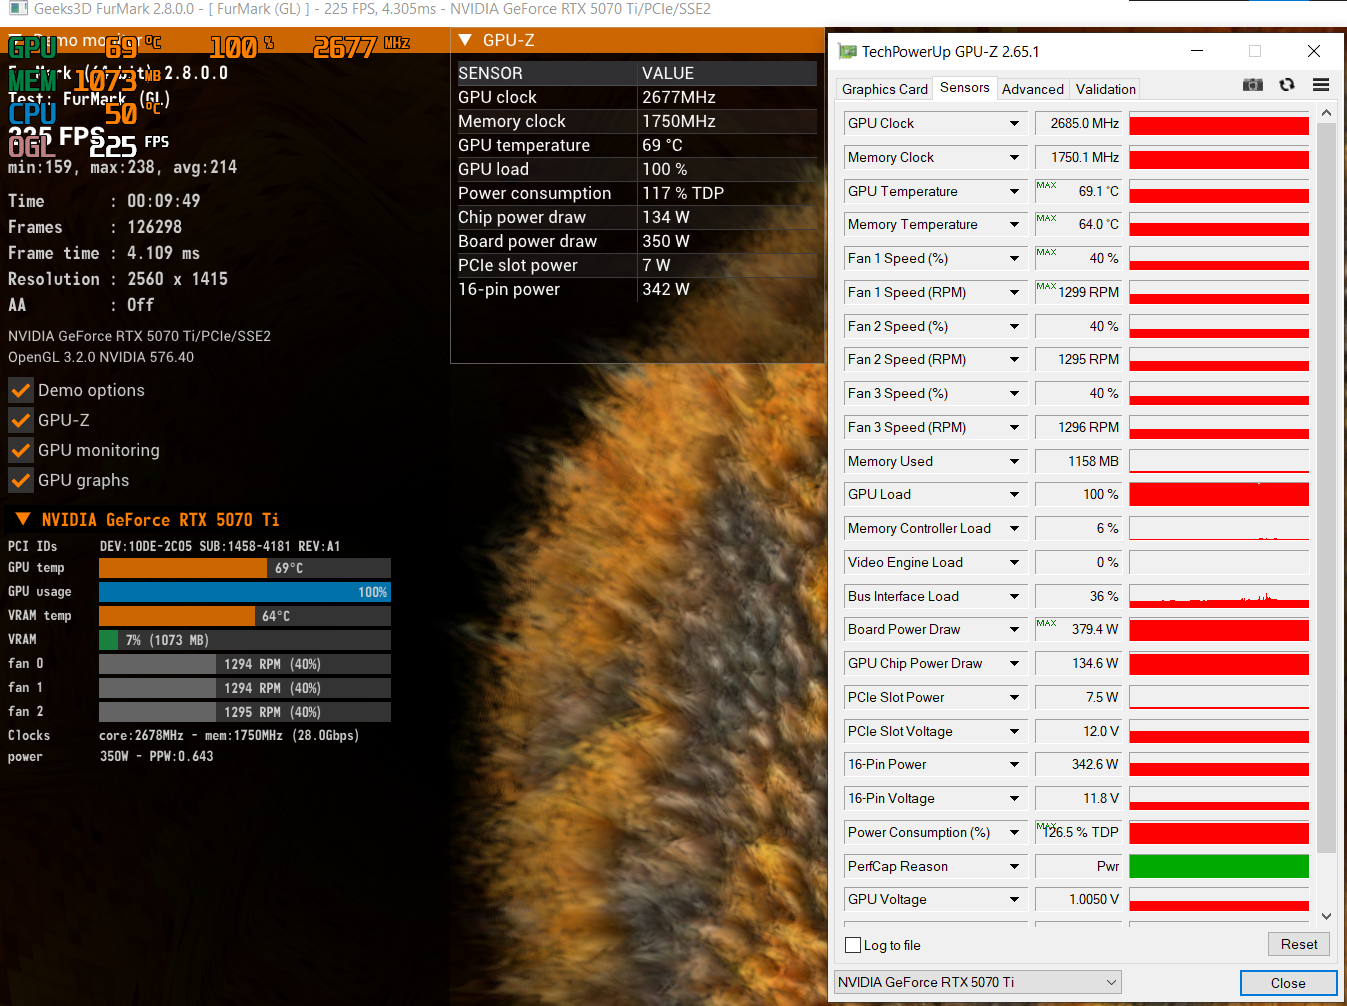
Task: Expand the GPU Voltage sensor dropdown
Action: coord(1014,899)
